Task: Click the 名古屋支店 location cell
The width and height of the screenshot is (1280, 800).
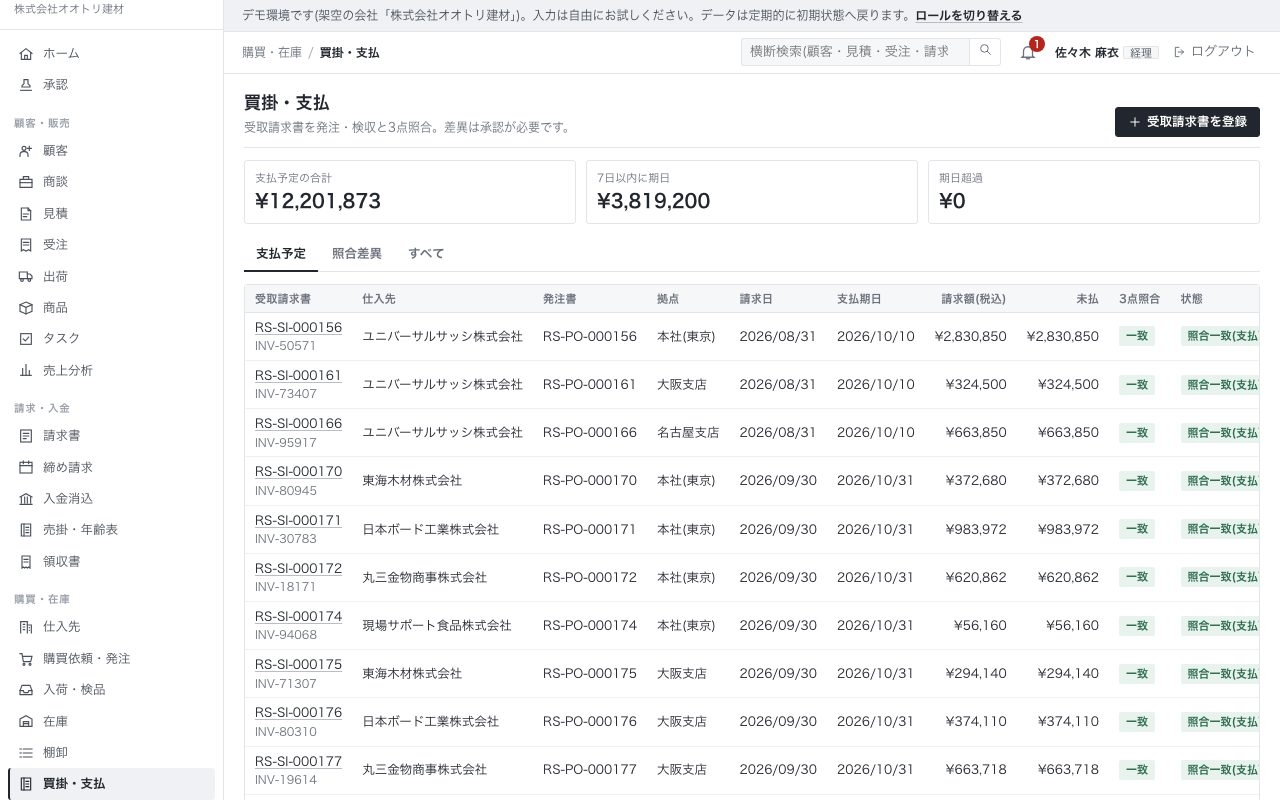Action: tap(688, 433)
